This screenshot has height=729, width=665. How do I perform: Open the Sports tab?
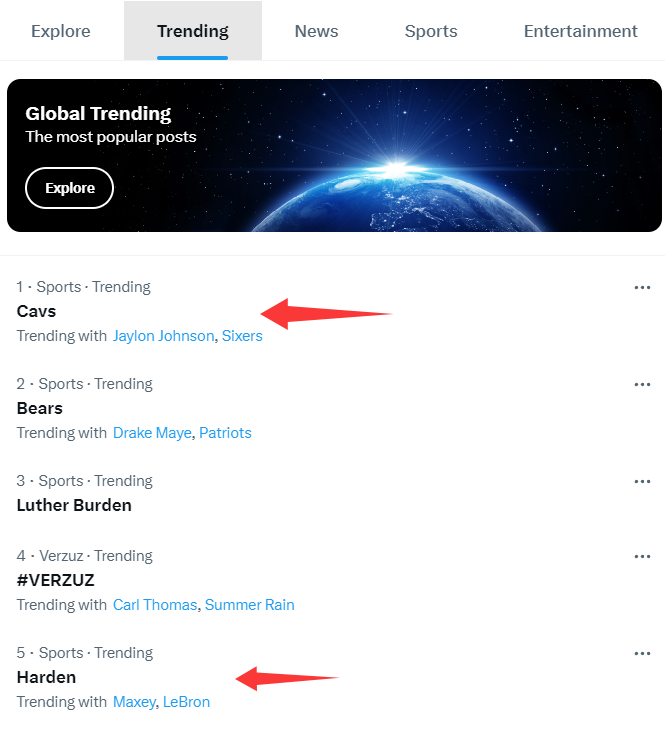[x=431, y=31]
